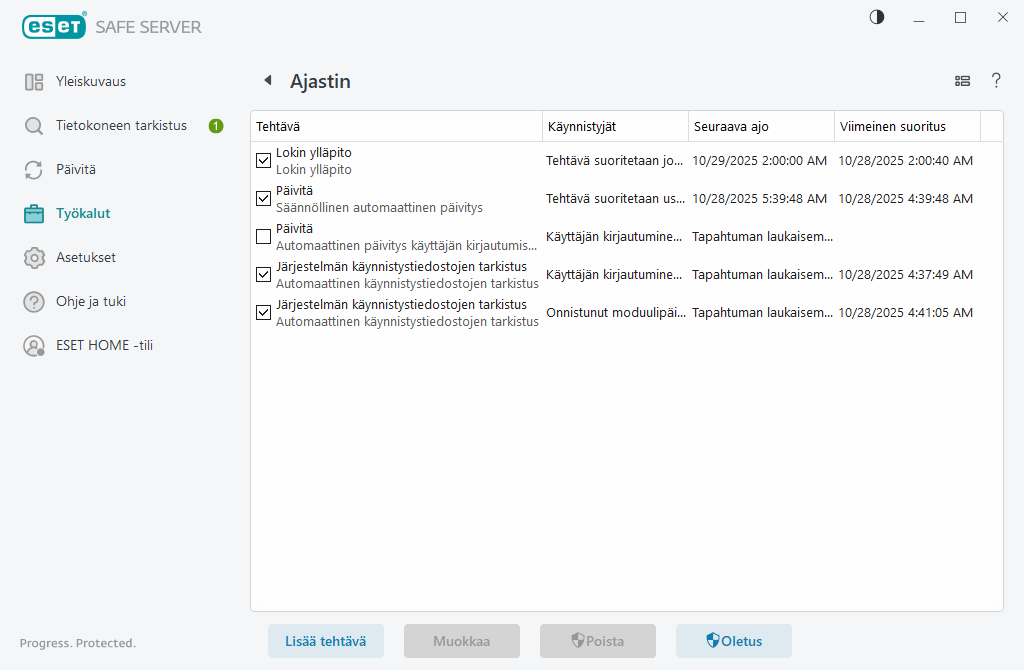Open Asetukset gear icon
1024x670 pixels.
(34, 257)
